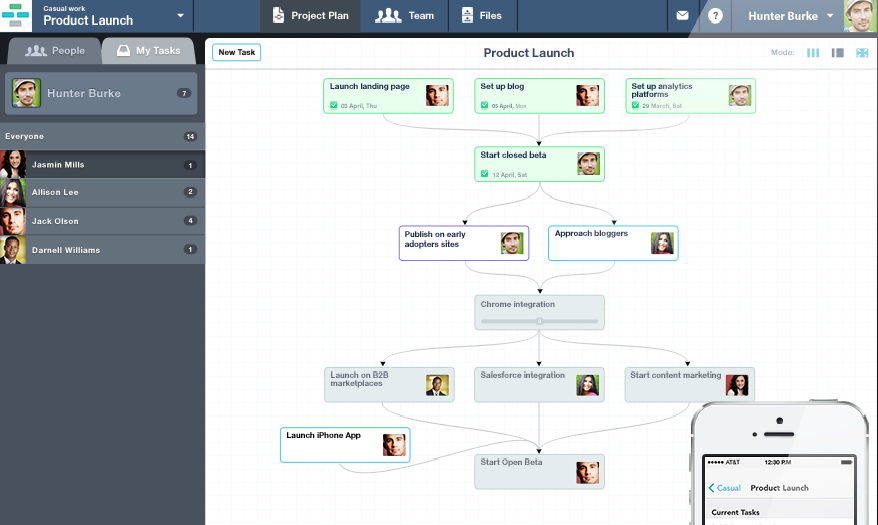The height and width of the screenshot is (525, 878).
Task: Click the Casual app logo icon
Action: coord(16,15)
